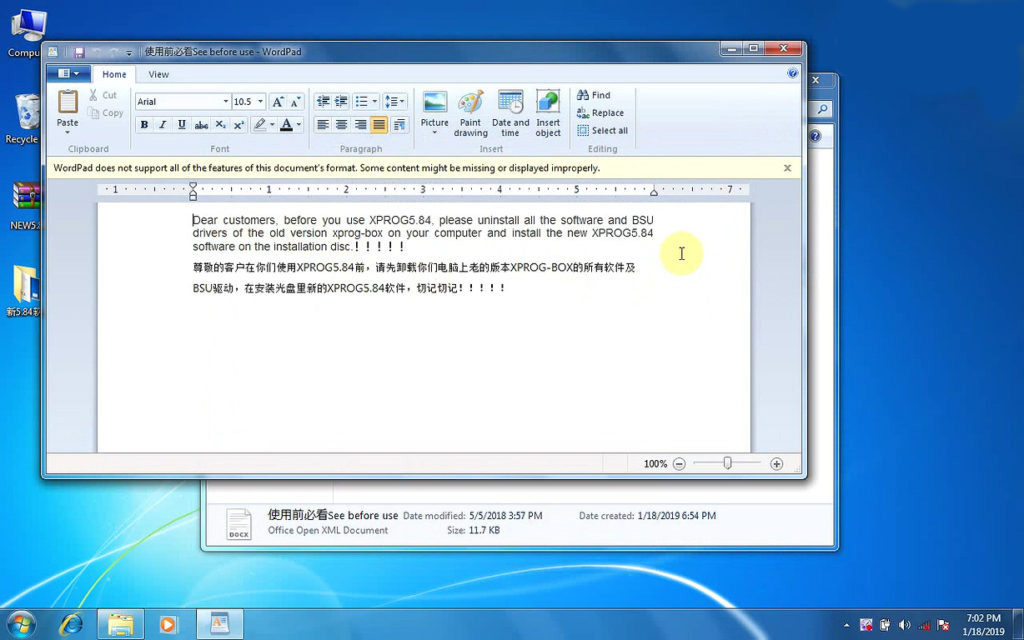Switch to the Home ribbon tab
Screen dimensions: 1024x640
pyautogui.click(x=114, y=74)
